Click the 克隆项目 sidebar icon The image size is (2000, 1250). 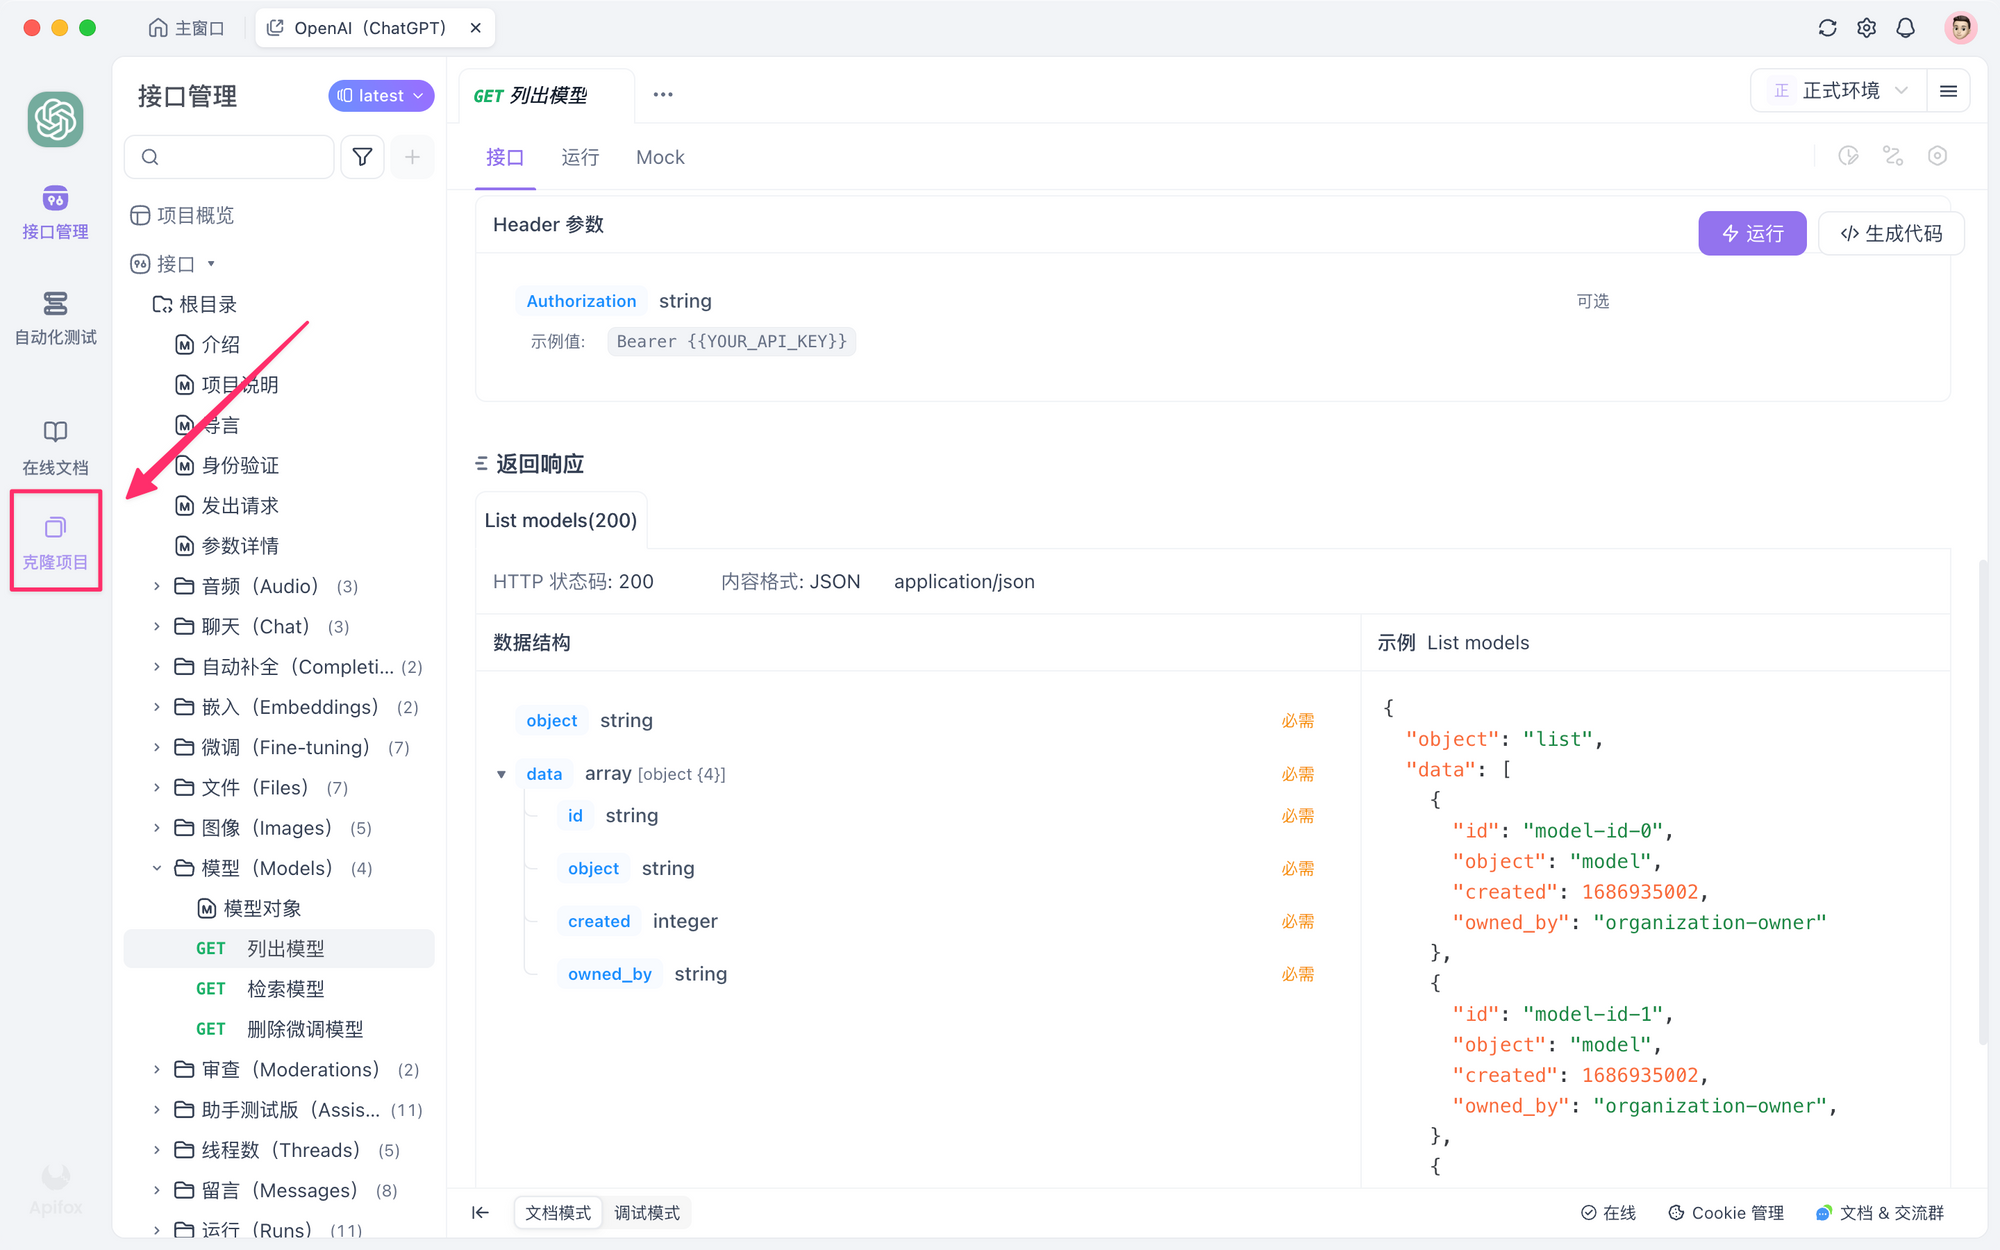click(x=56, y=539)
